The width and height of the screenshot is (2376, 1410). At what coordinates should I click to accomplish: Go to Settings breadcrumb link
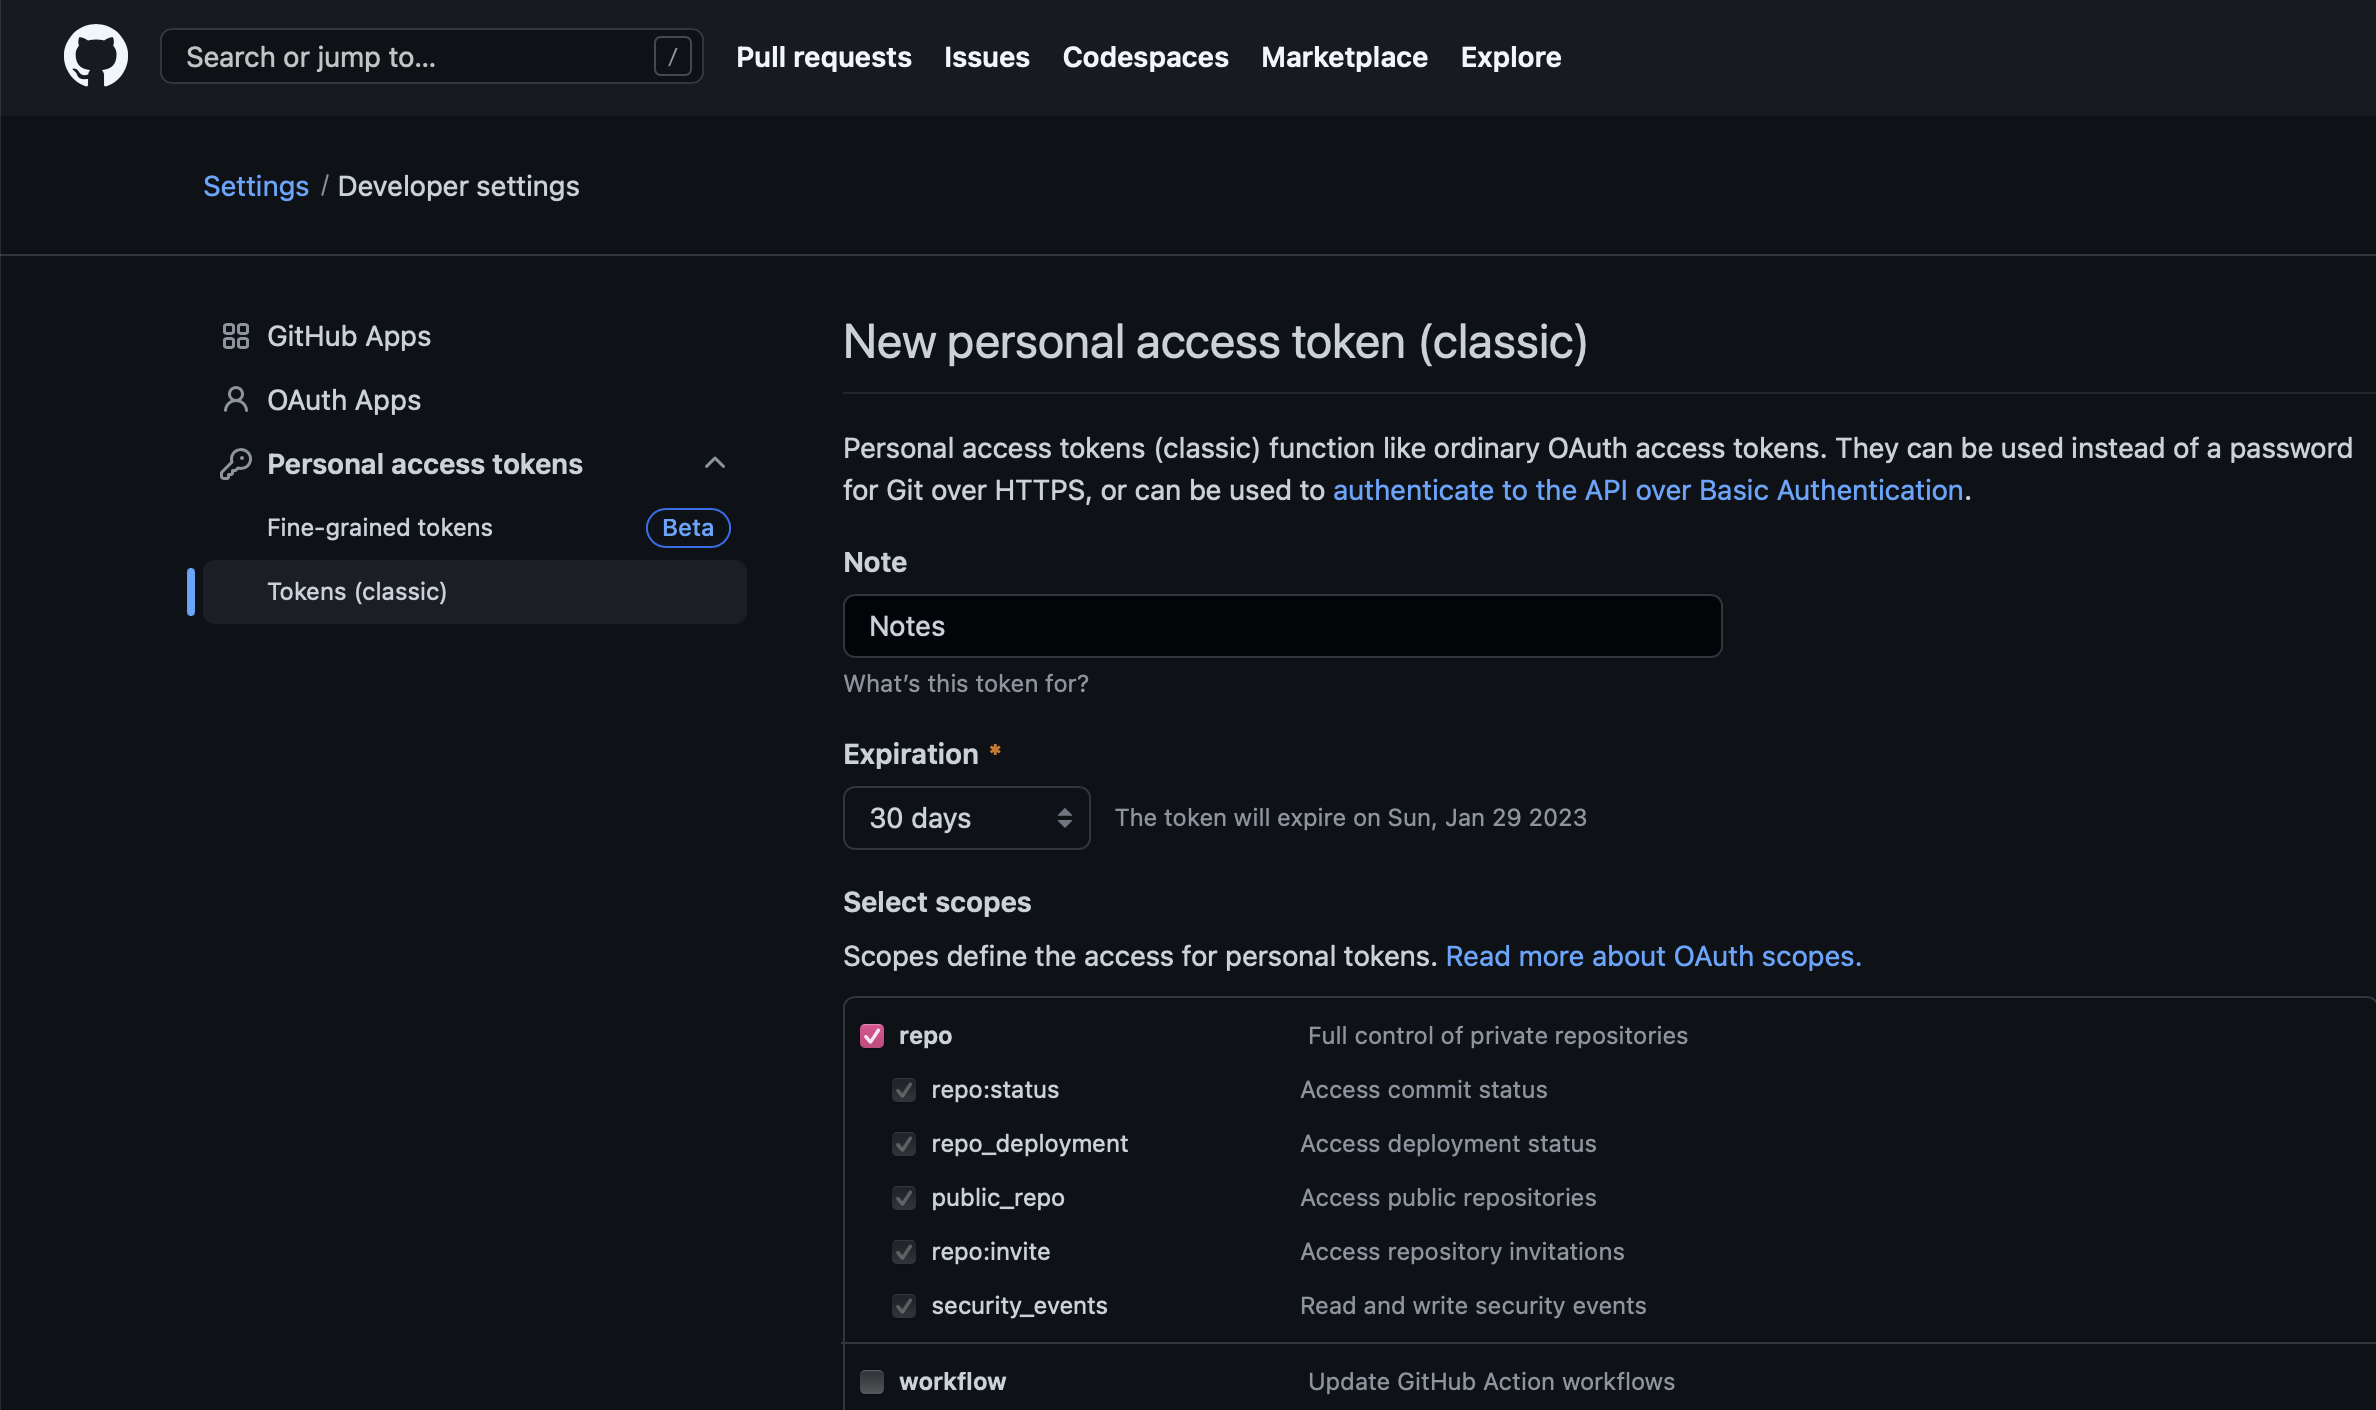[x=256, y=186]
